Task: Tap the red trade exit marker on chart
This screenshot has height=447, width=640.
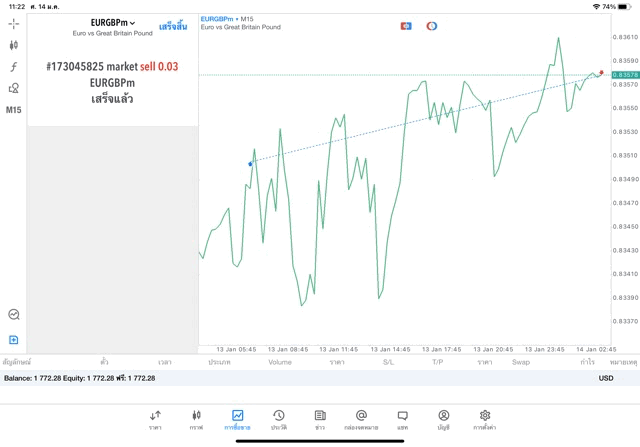Action: pos(601,72)
